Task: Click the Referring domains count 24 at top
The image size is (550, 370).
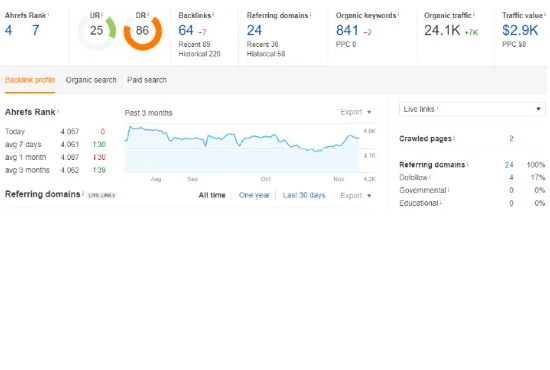Action: pos(254,31)
